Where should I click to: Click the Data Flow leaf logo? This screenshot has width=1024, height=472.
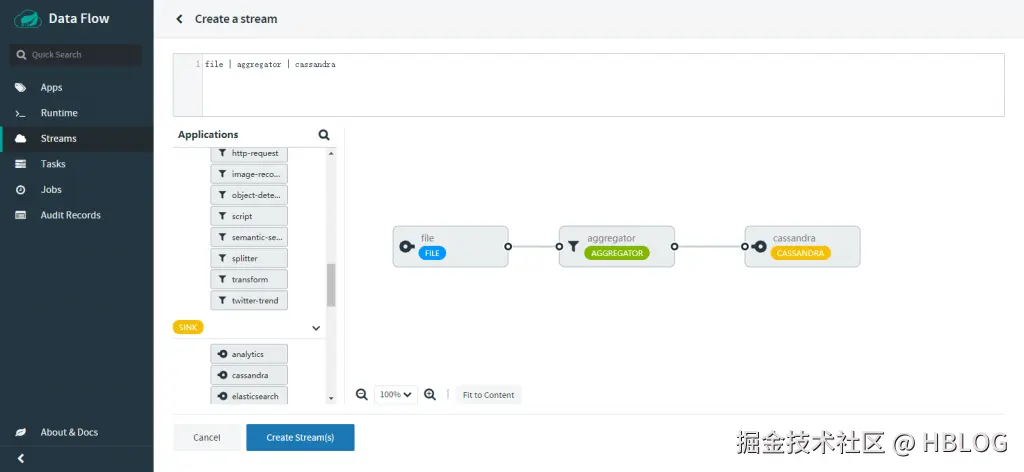(x=28, y=18)
